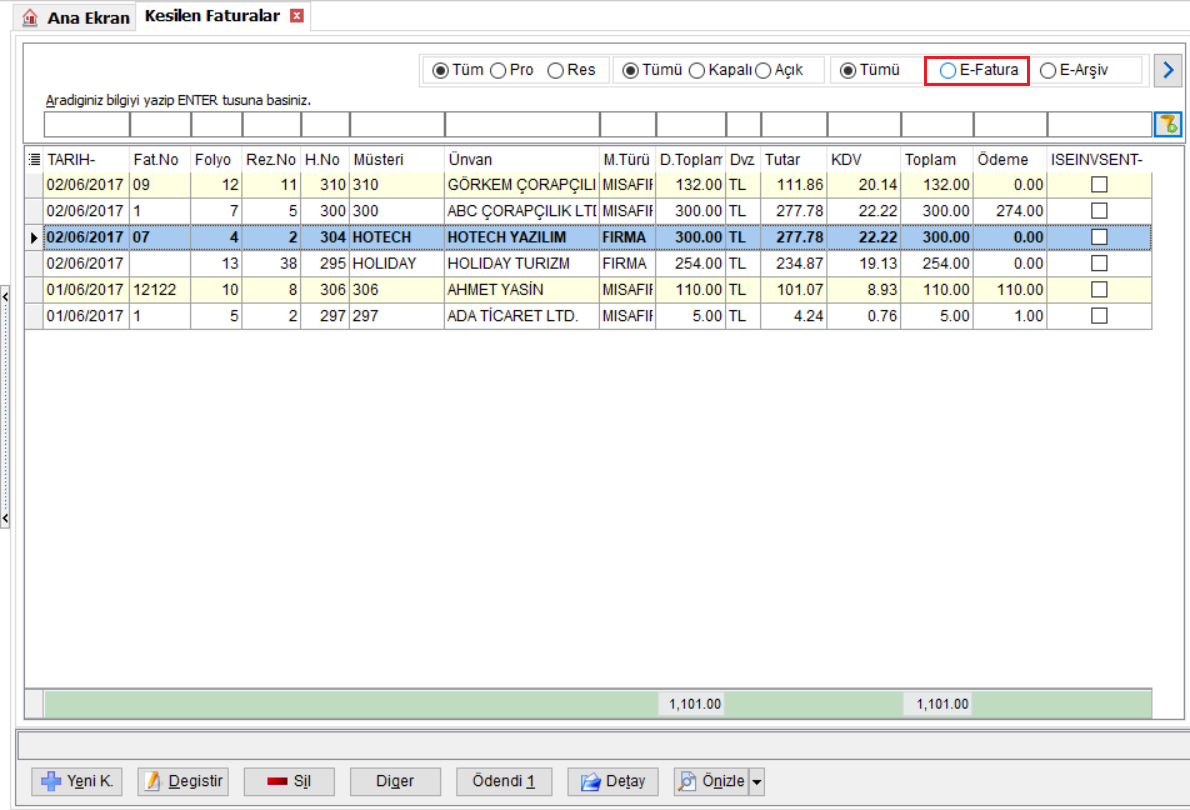Select the E-Fatura radio button
This screenshot has width=1190, height=810.
[x=947, y=71]
